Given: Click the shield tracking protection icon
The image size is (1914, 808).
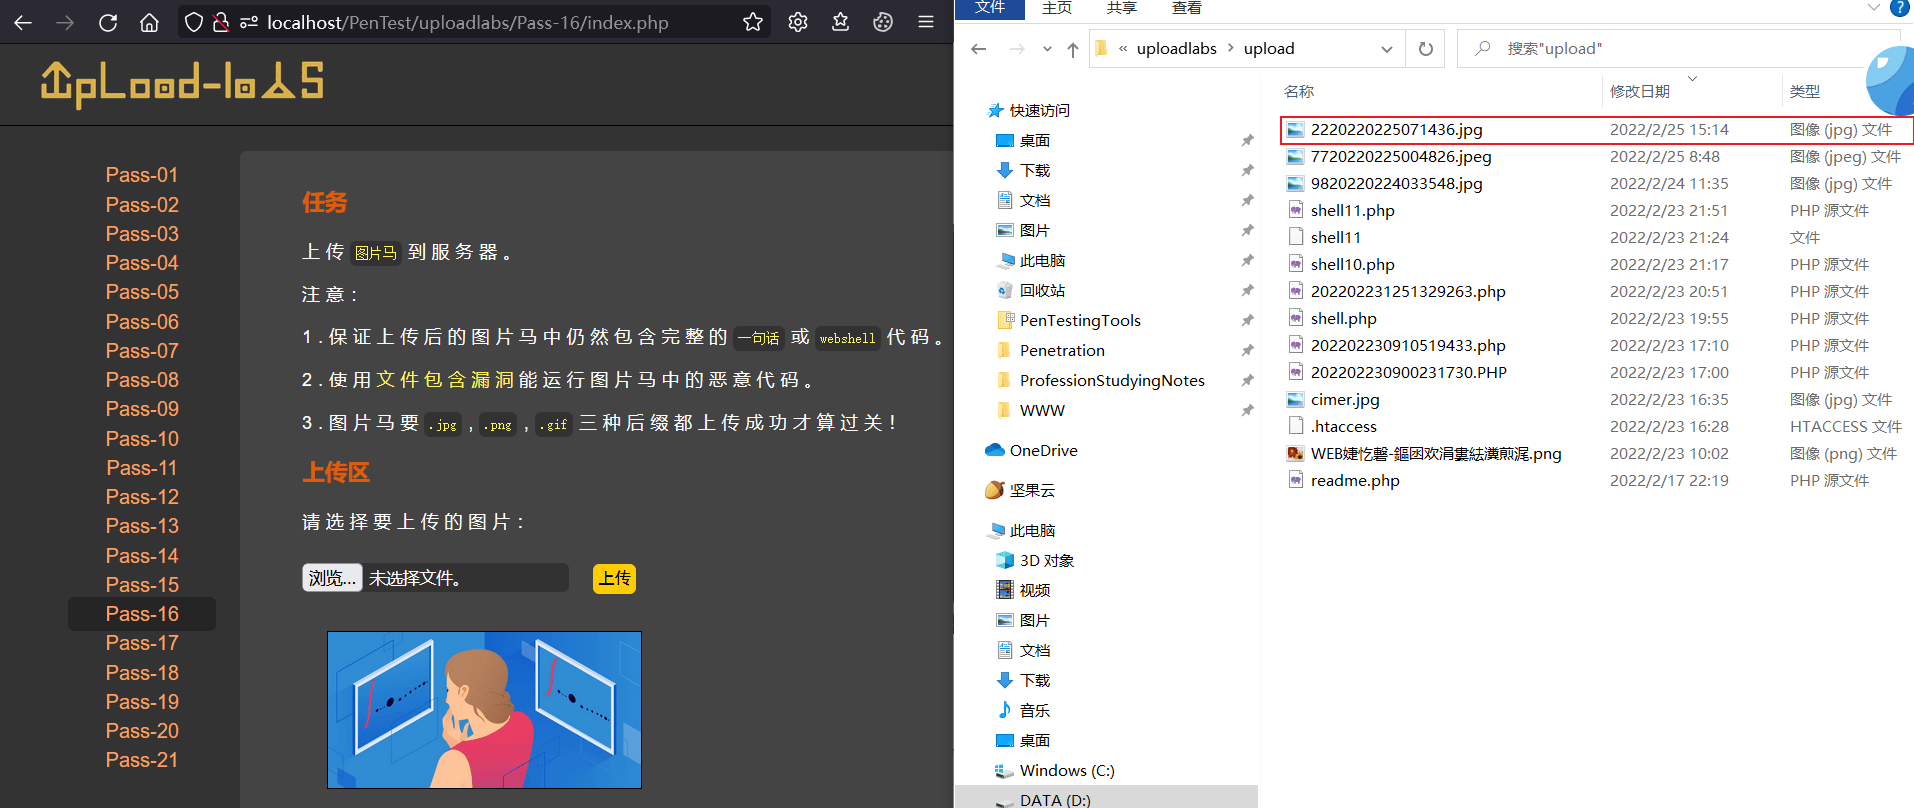Looking at the screenshot, I should (x=194, y=22).
